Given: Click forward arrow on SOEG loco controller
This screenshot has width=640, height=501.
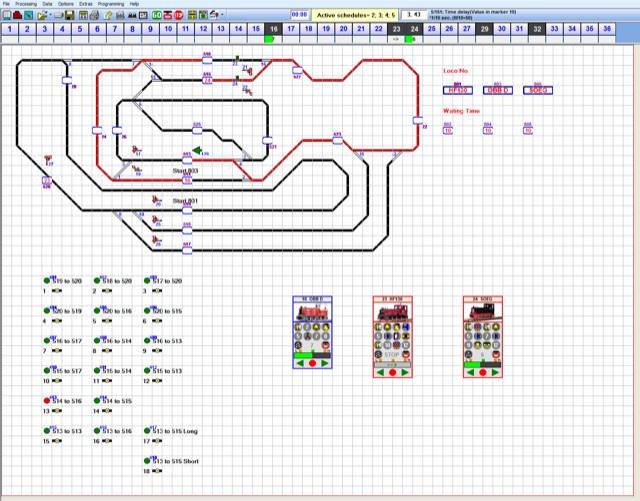Looking at the screenshot, I should (x=495, y=372).
